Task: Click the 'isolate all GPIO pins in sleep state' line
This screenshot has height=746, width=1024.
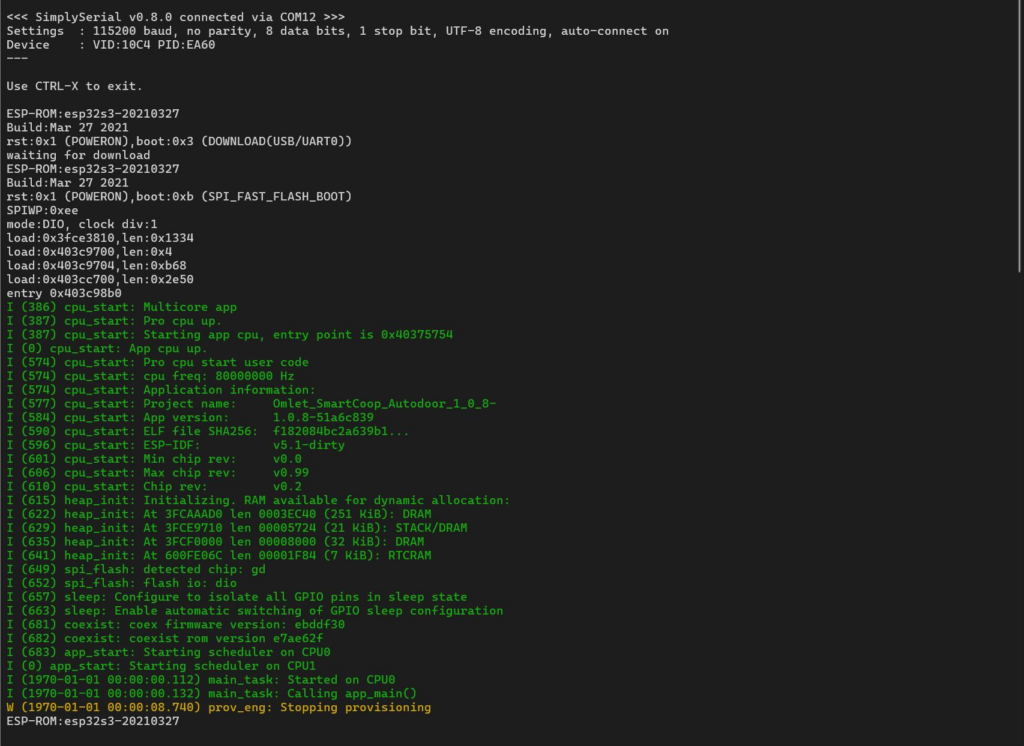Action: [237, 597]
